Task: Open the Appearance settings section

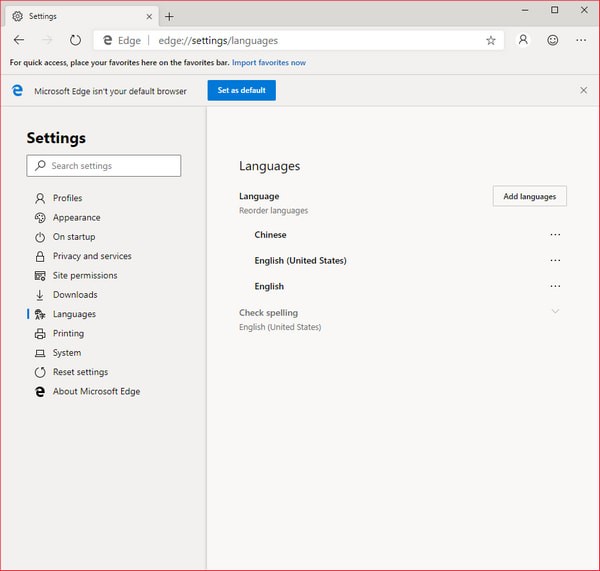Action: 76,217
